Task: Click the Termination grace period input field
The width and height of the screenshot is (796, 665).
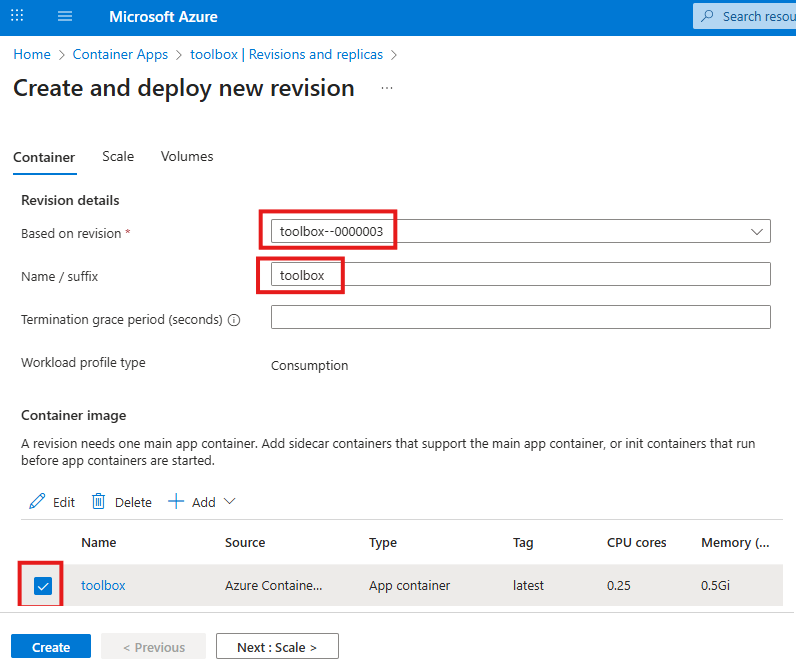Action: pos(520,317)
